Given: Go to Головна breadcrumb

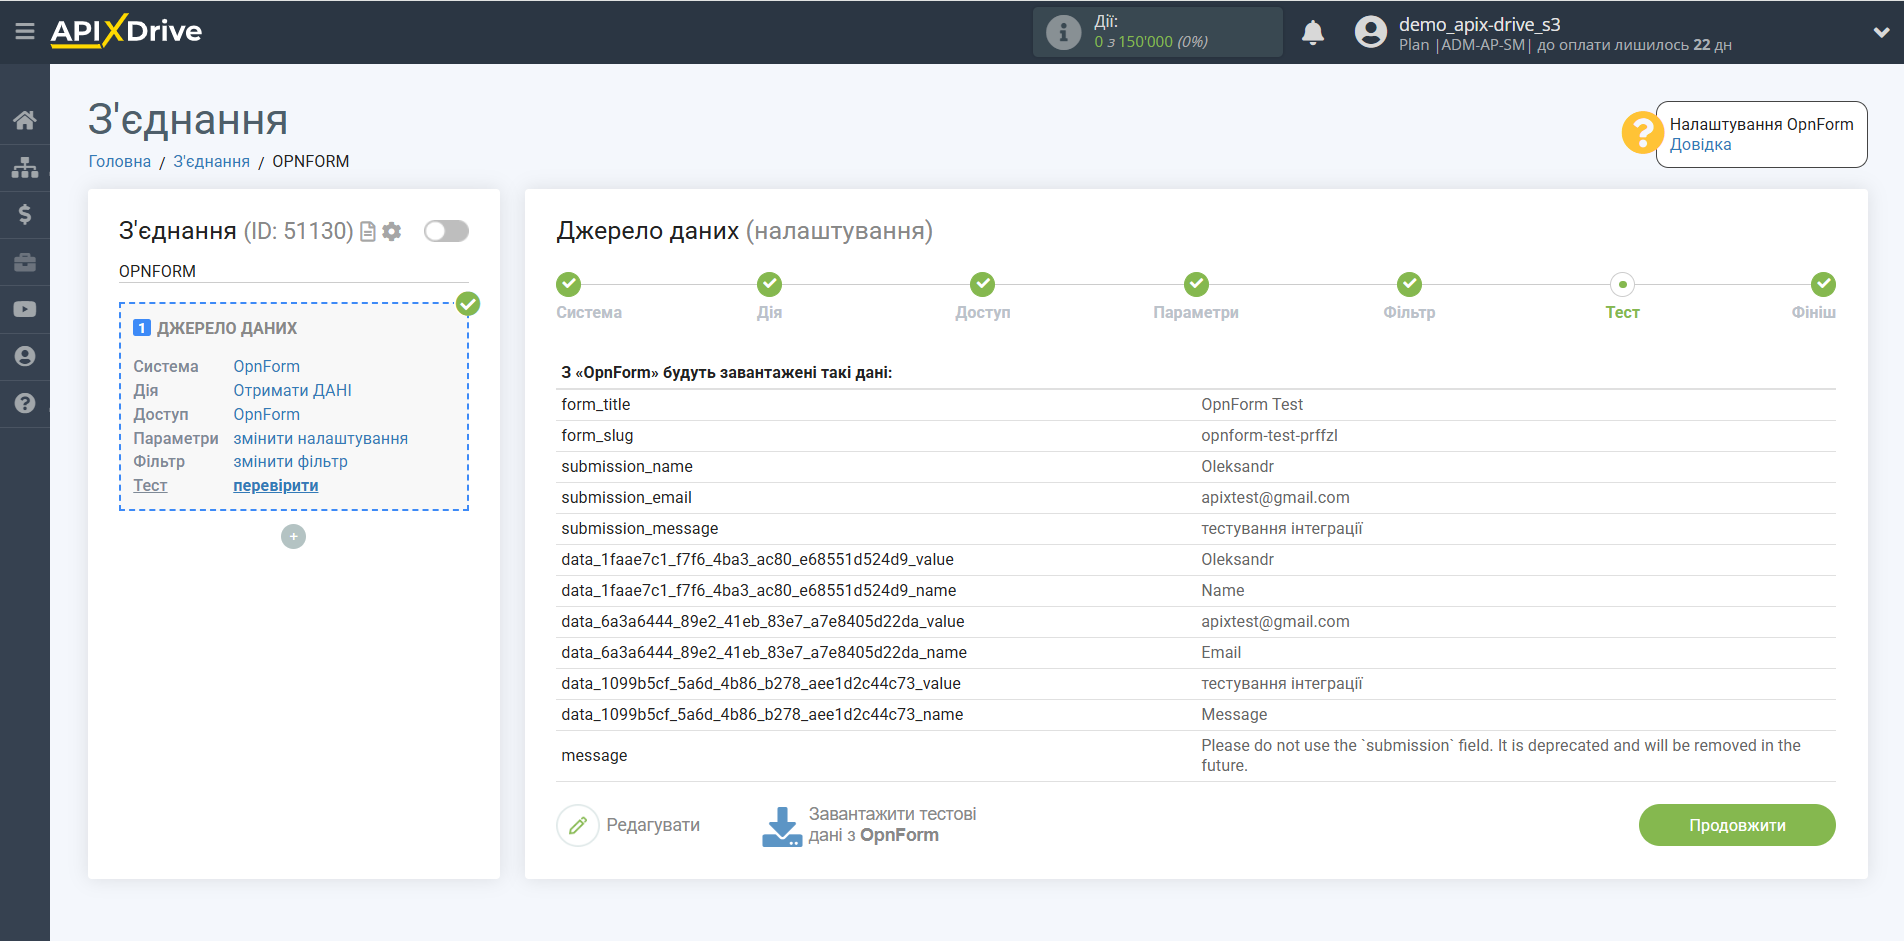Looking at the screenshot, I should 120,161.
